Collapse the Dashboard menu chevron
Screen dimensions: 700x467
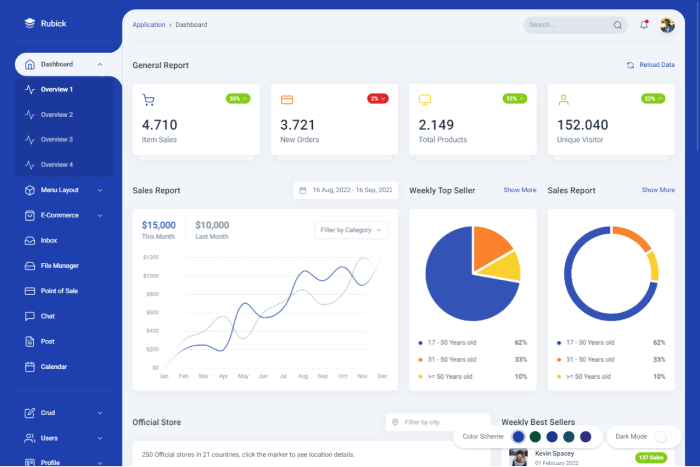(100, 64)
